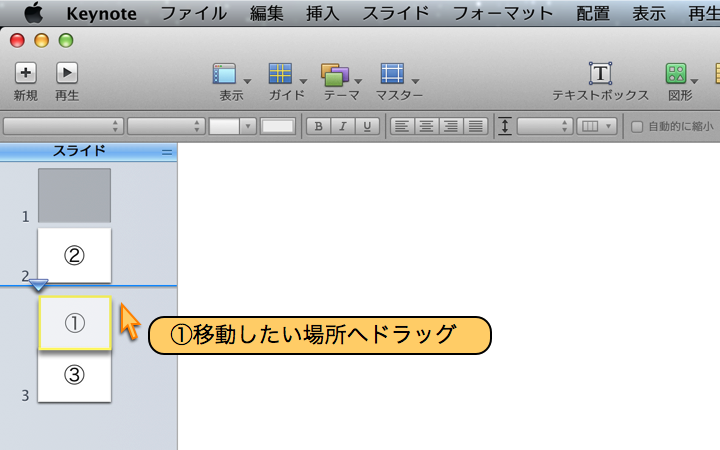The height and width of the screenshot is (450, 720).
Task: Open the font family dropdown
Action: (x=63, y=126)
